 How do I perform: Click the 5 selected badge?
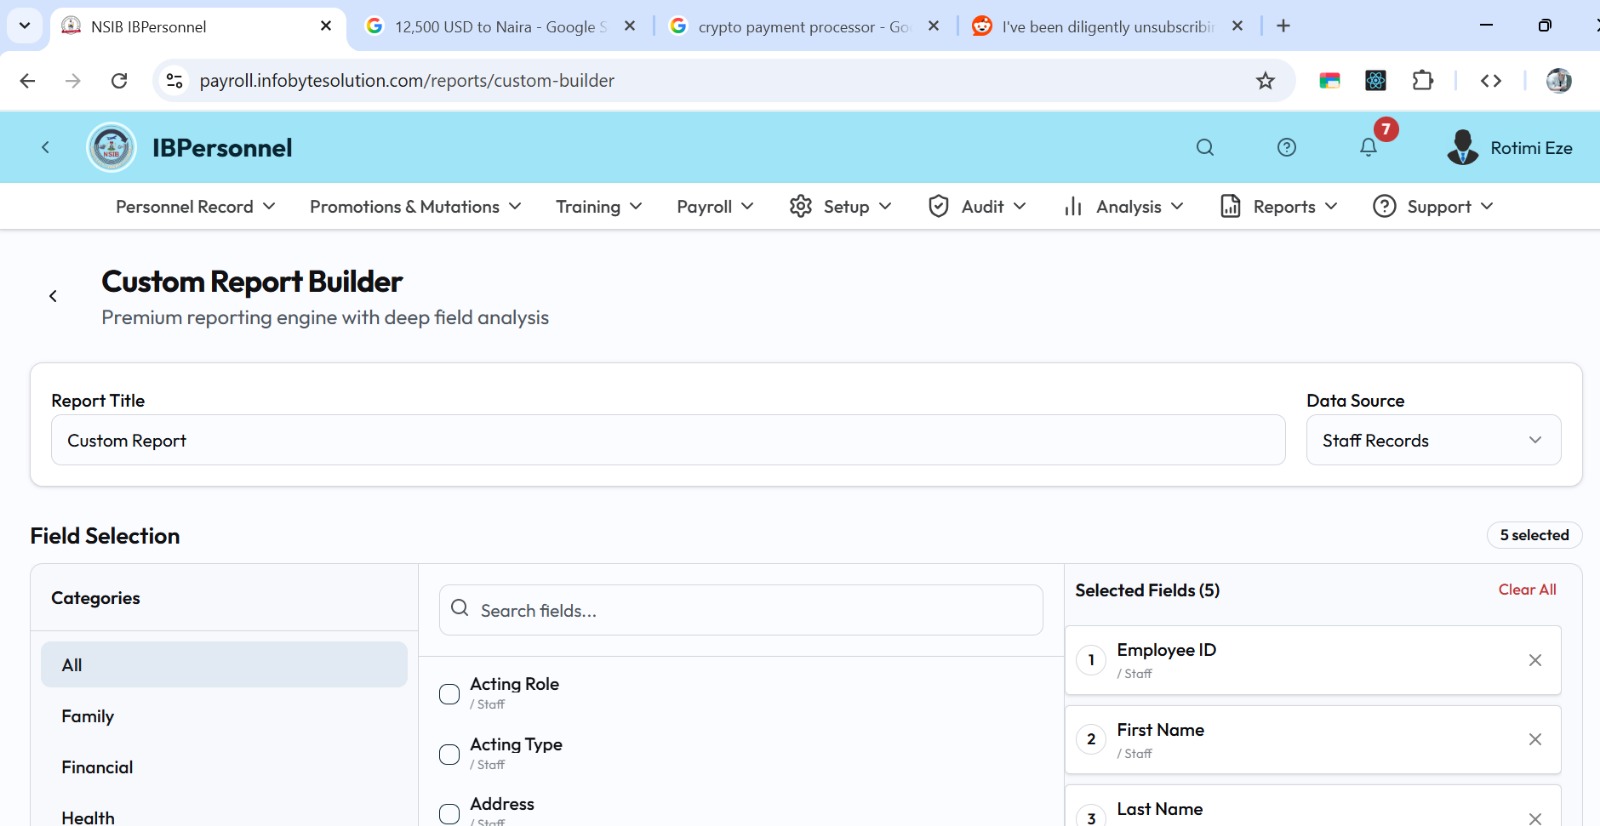pos(1534,535)
